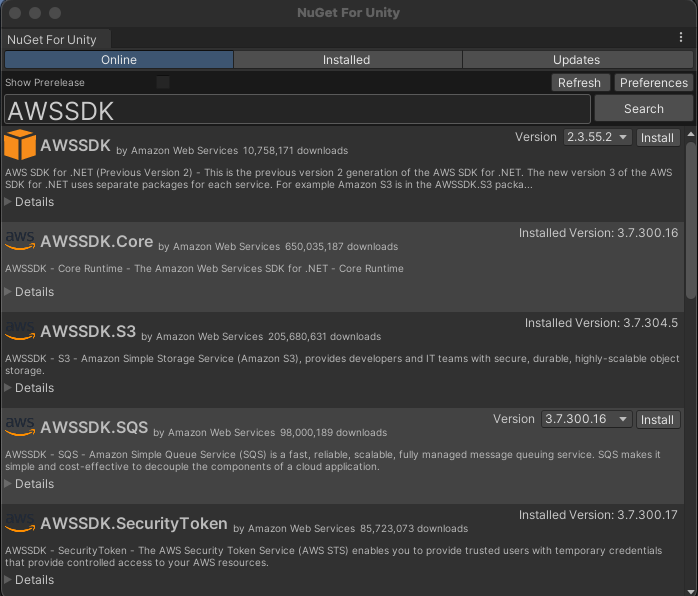The width and height of the screenshot is (698, 596).
Task: Click the scrollbar up arrow
Action: 690,134
